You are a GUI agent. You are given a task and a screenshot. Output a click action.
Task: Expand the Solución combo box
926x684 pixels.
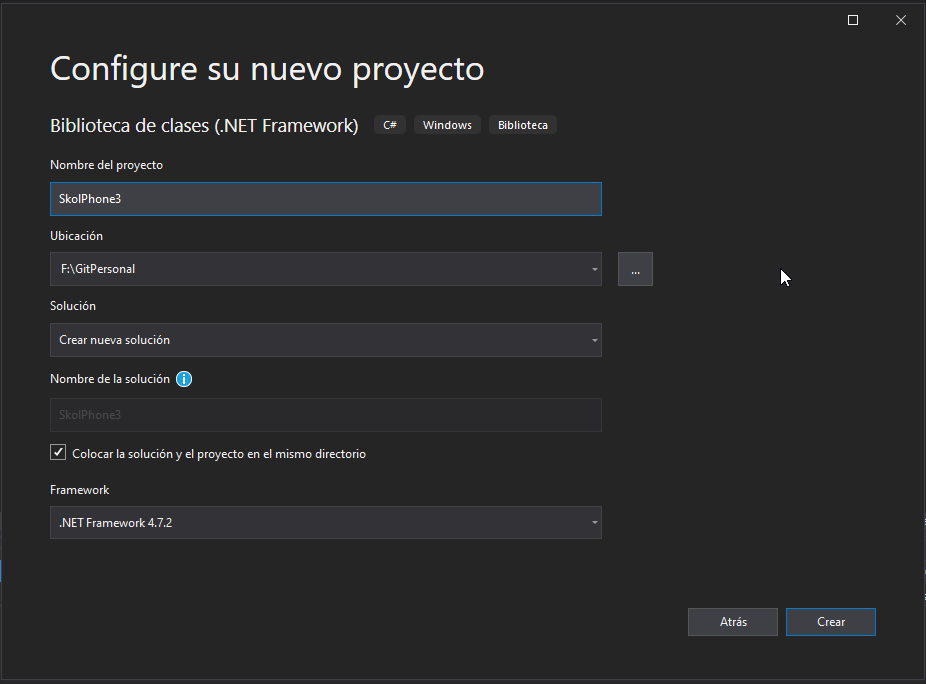pyautogui.click(x=593, y=340)
